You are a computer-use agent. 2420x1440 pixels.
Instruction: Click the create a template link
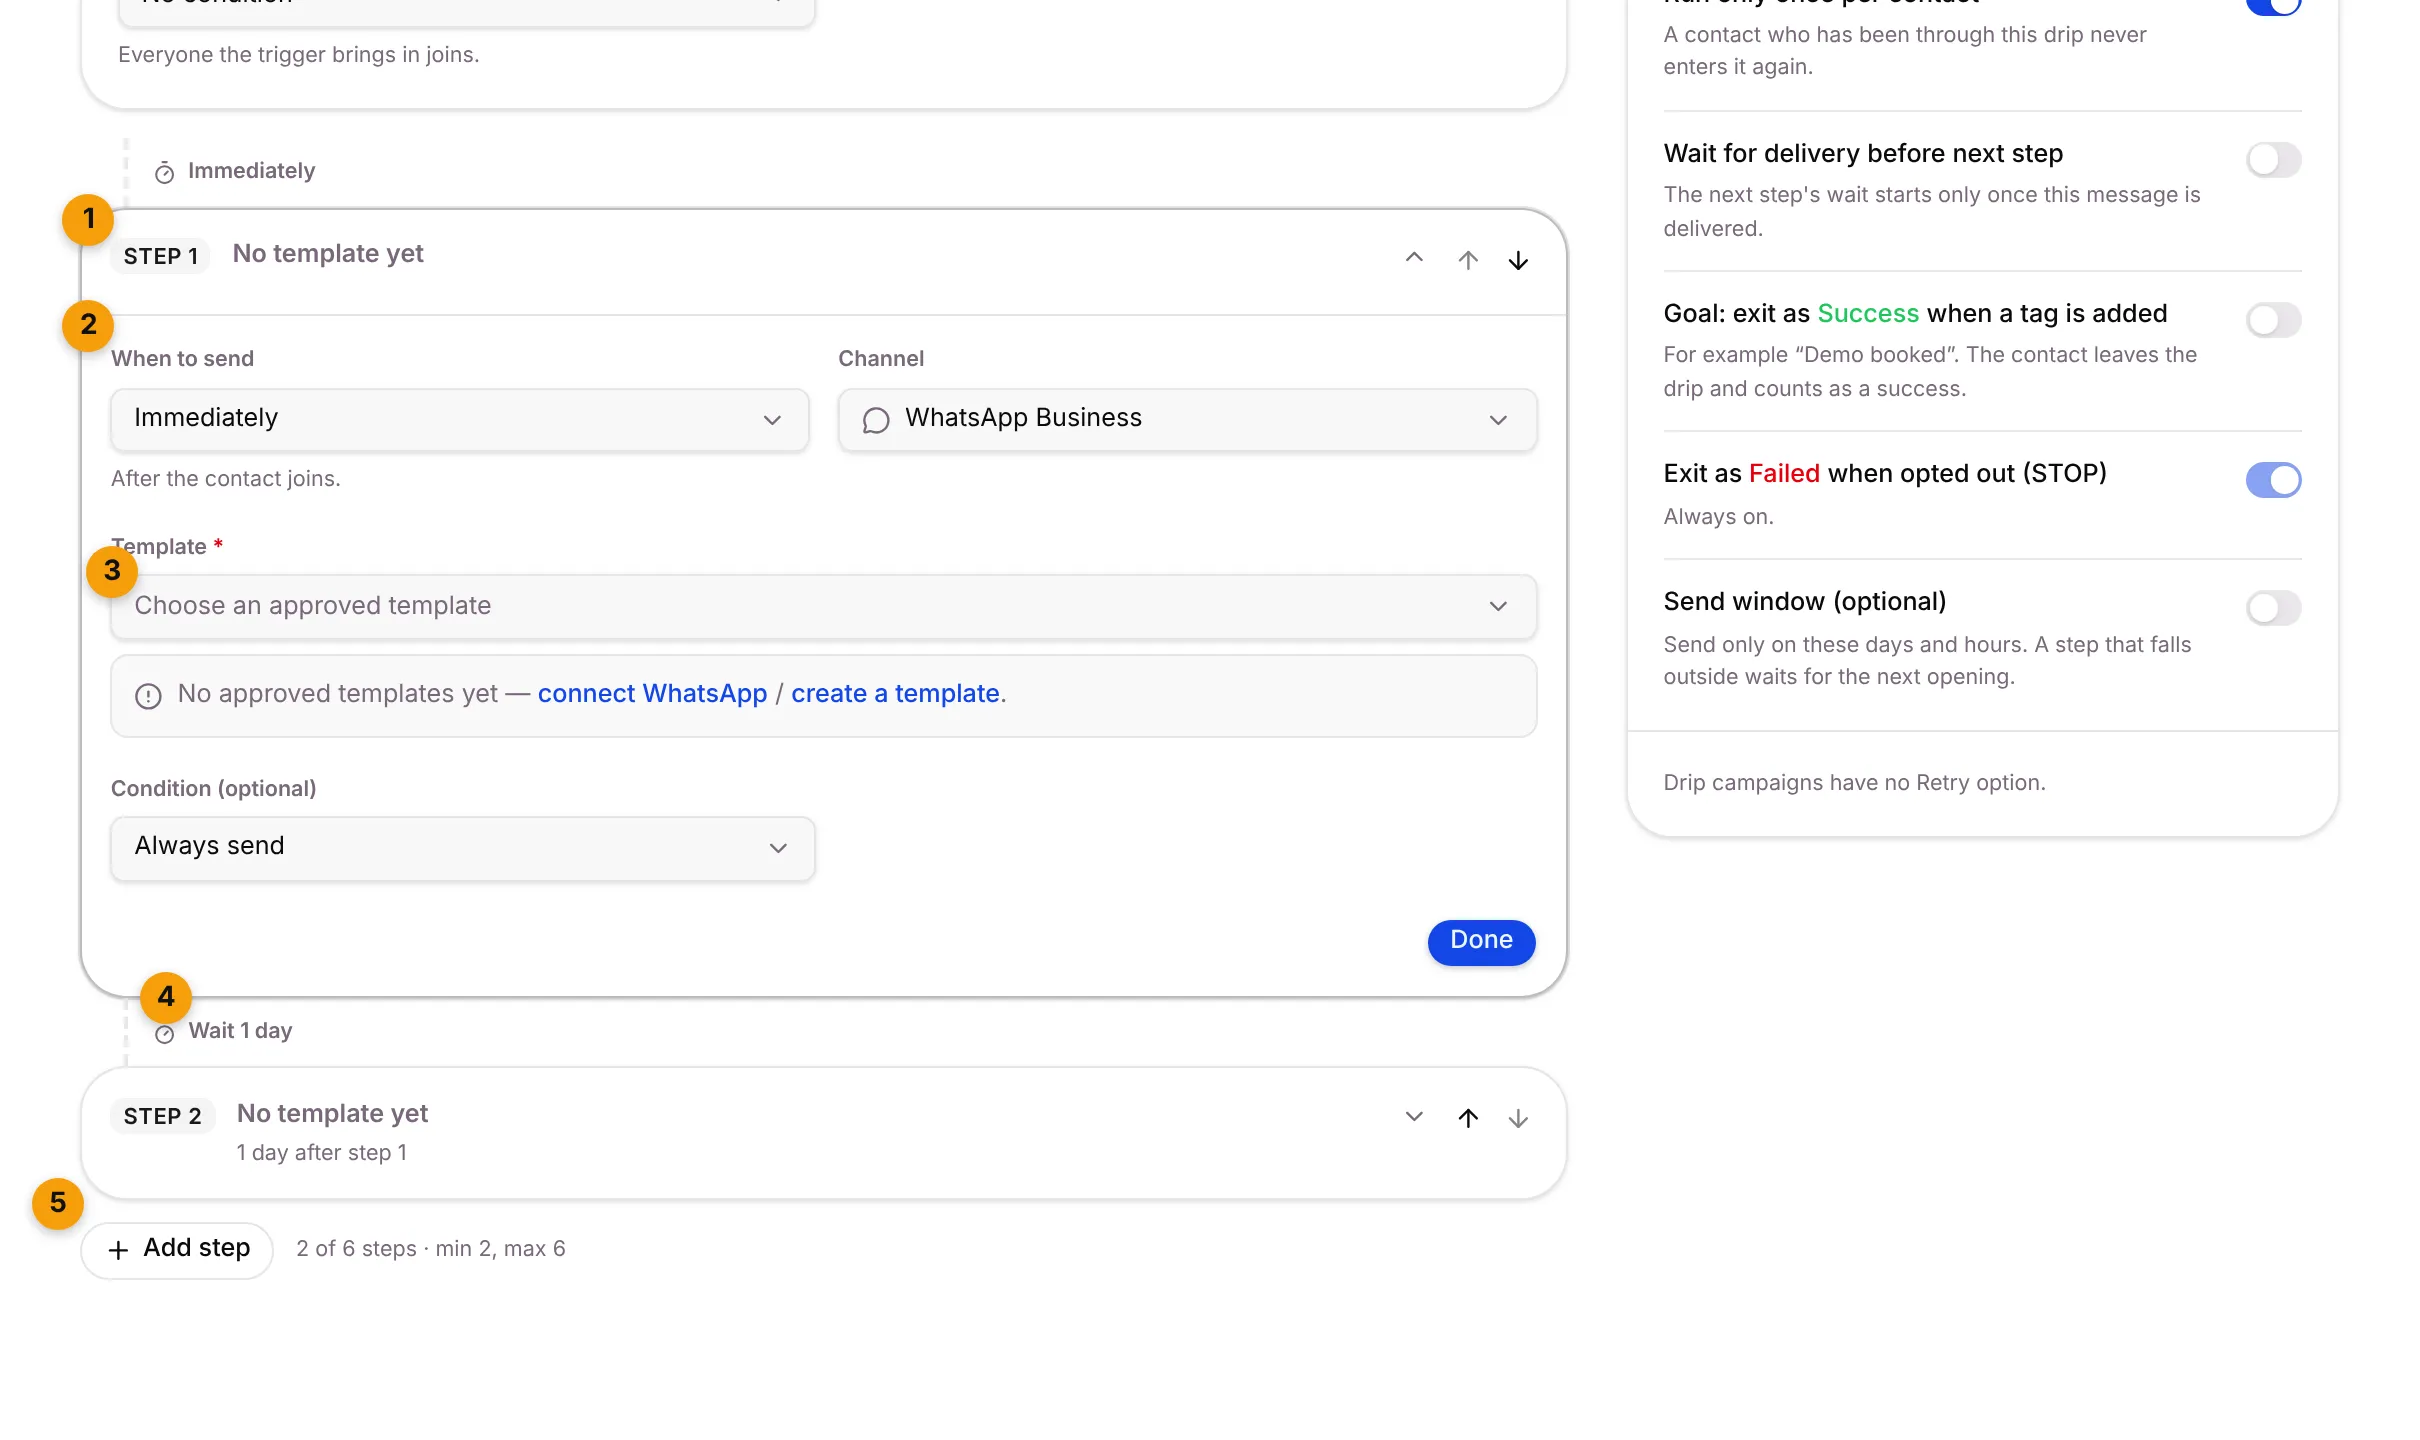(x=895, y=694)
